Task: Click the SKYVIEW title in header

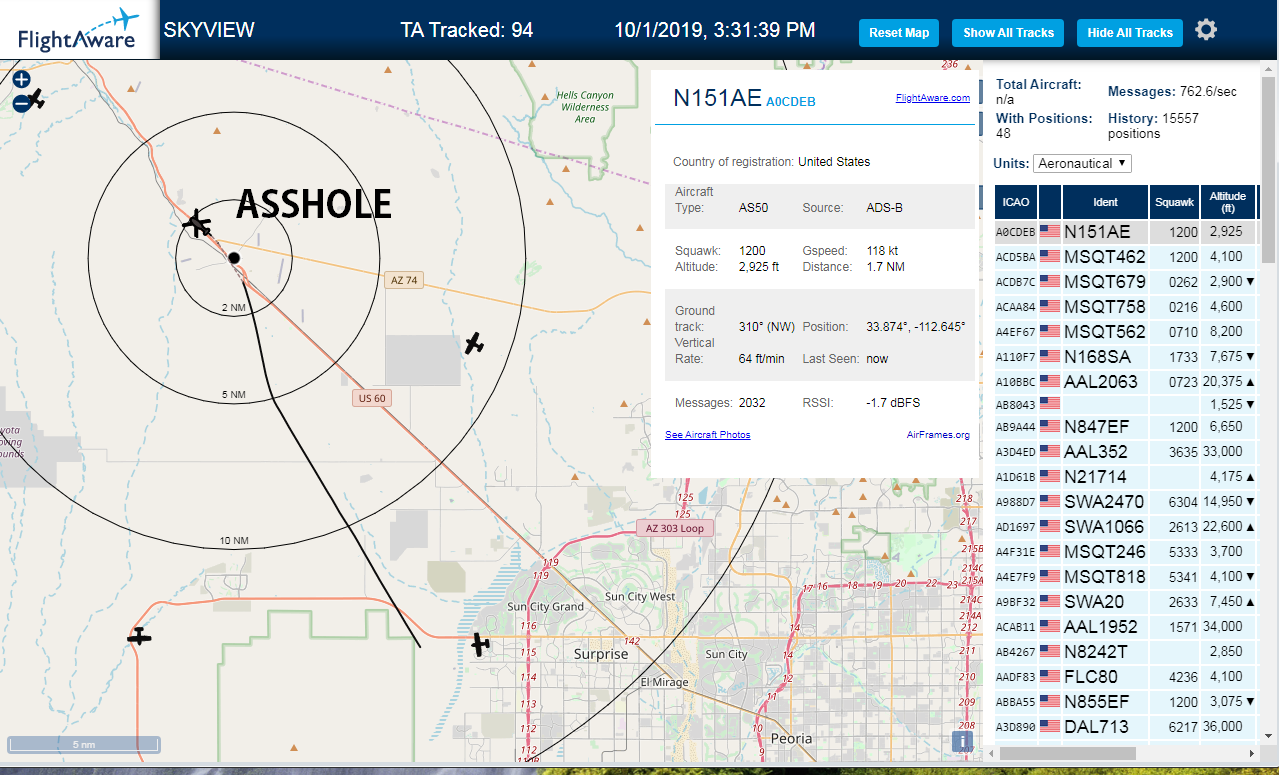Action: [209, 30]
